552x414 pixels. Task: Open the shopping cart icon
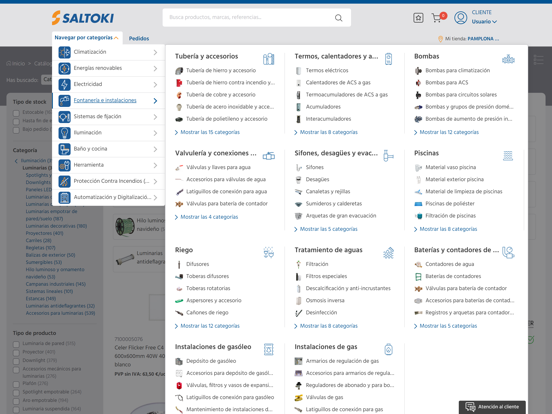click(437, 18)
